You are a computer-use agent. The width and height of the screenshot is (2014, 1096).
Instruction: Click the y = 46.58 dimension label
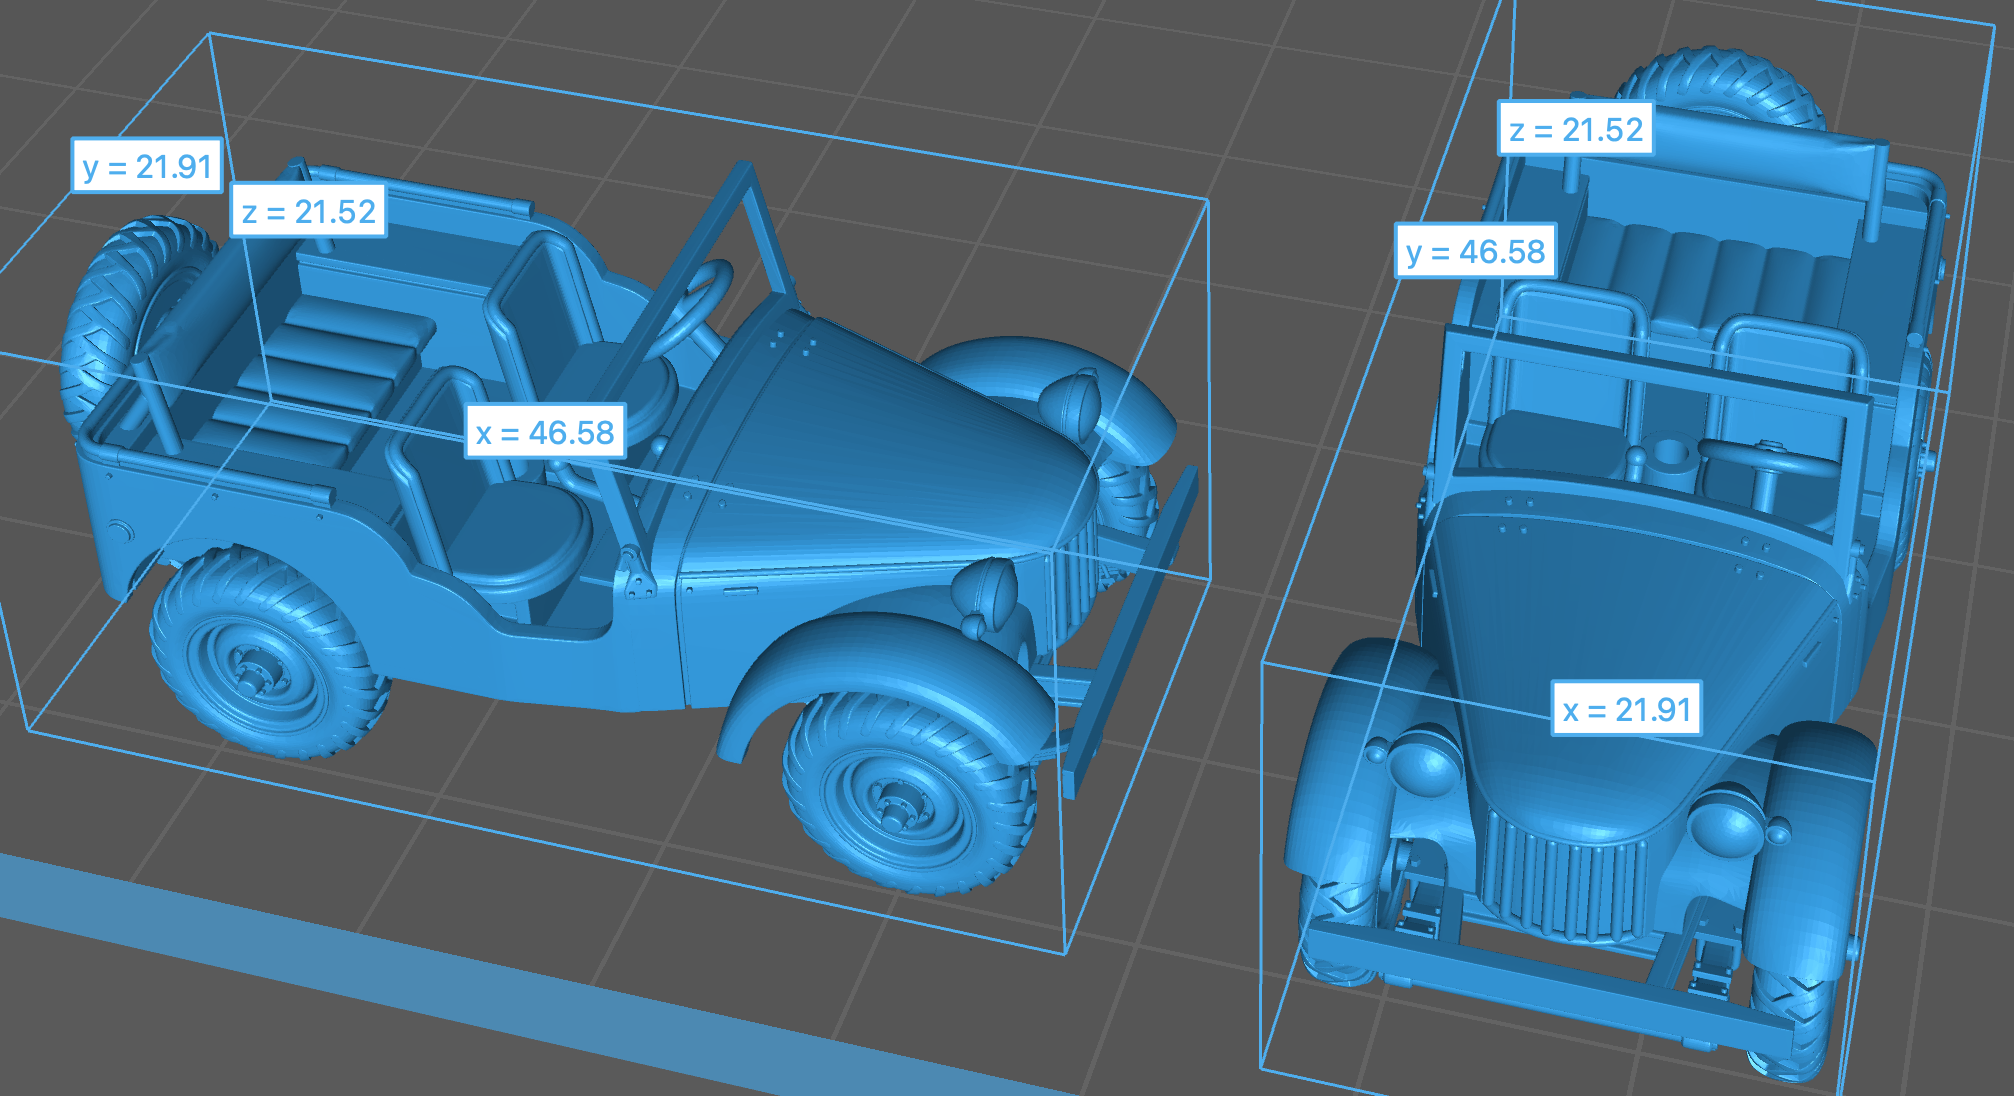(x=1475, y=251)
